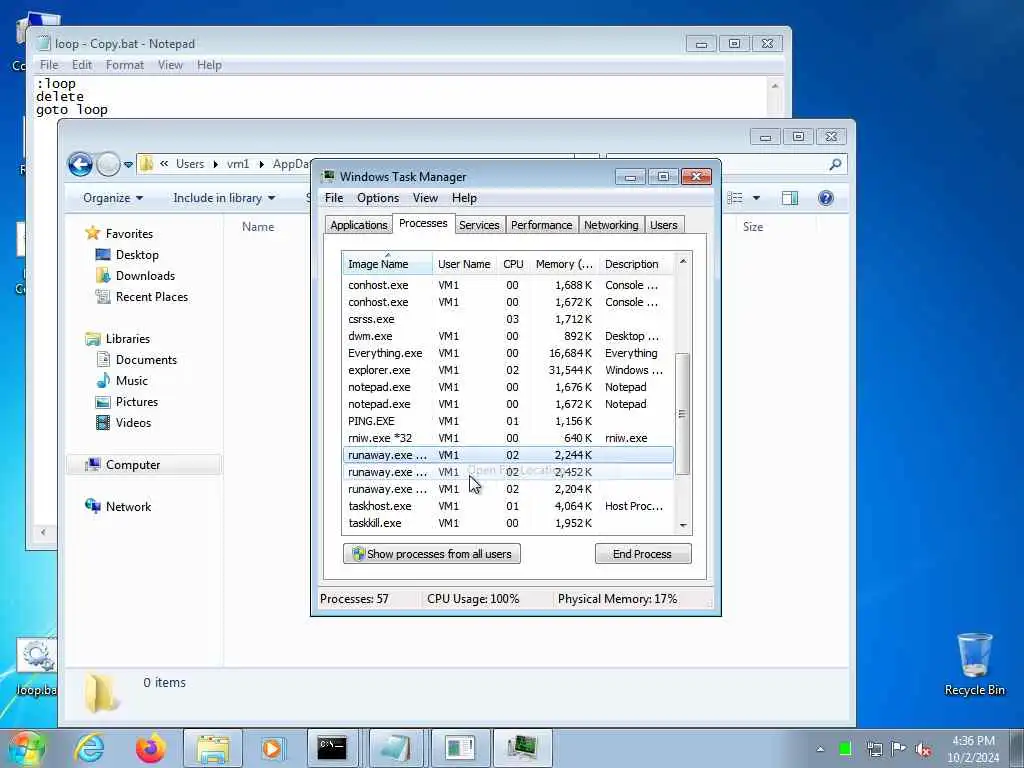Open the view options dropdown arrow in Explorer
1024x768 pixels.
[x=756, y=198]
